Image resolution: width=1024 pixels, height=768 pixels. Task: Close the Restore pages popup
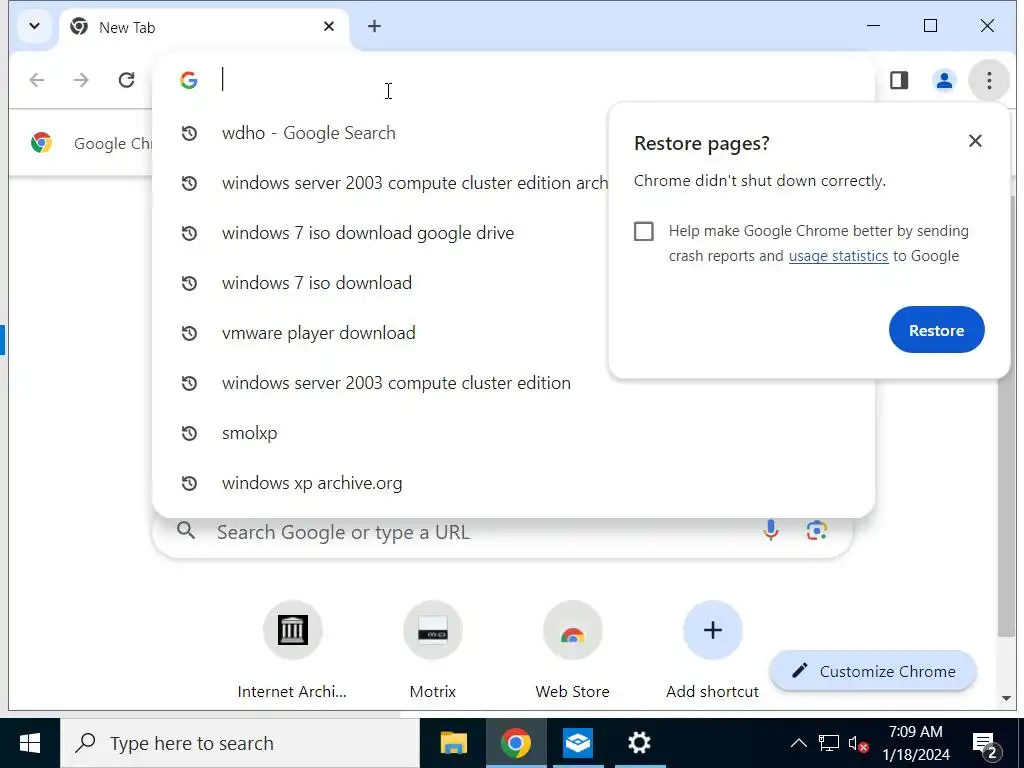pos(975,140)
